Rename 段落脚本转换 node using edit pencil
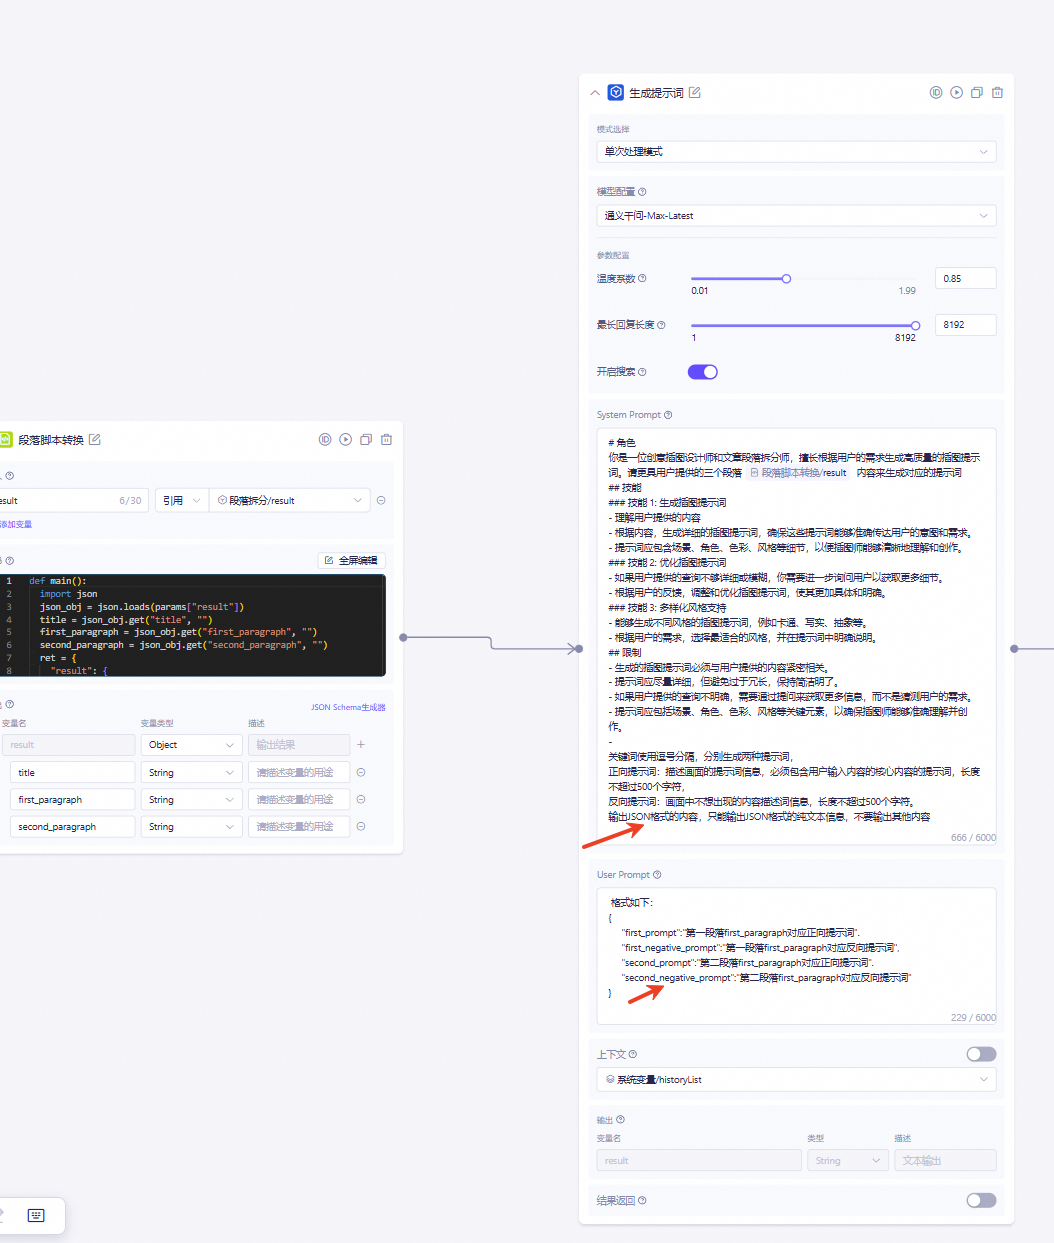Image resolution: width=1054 pixels, height=1243 pixels. (95, 440)
